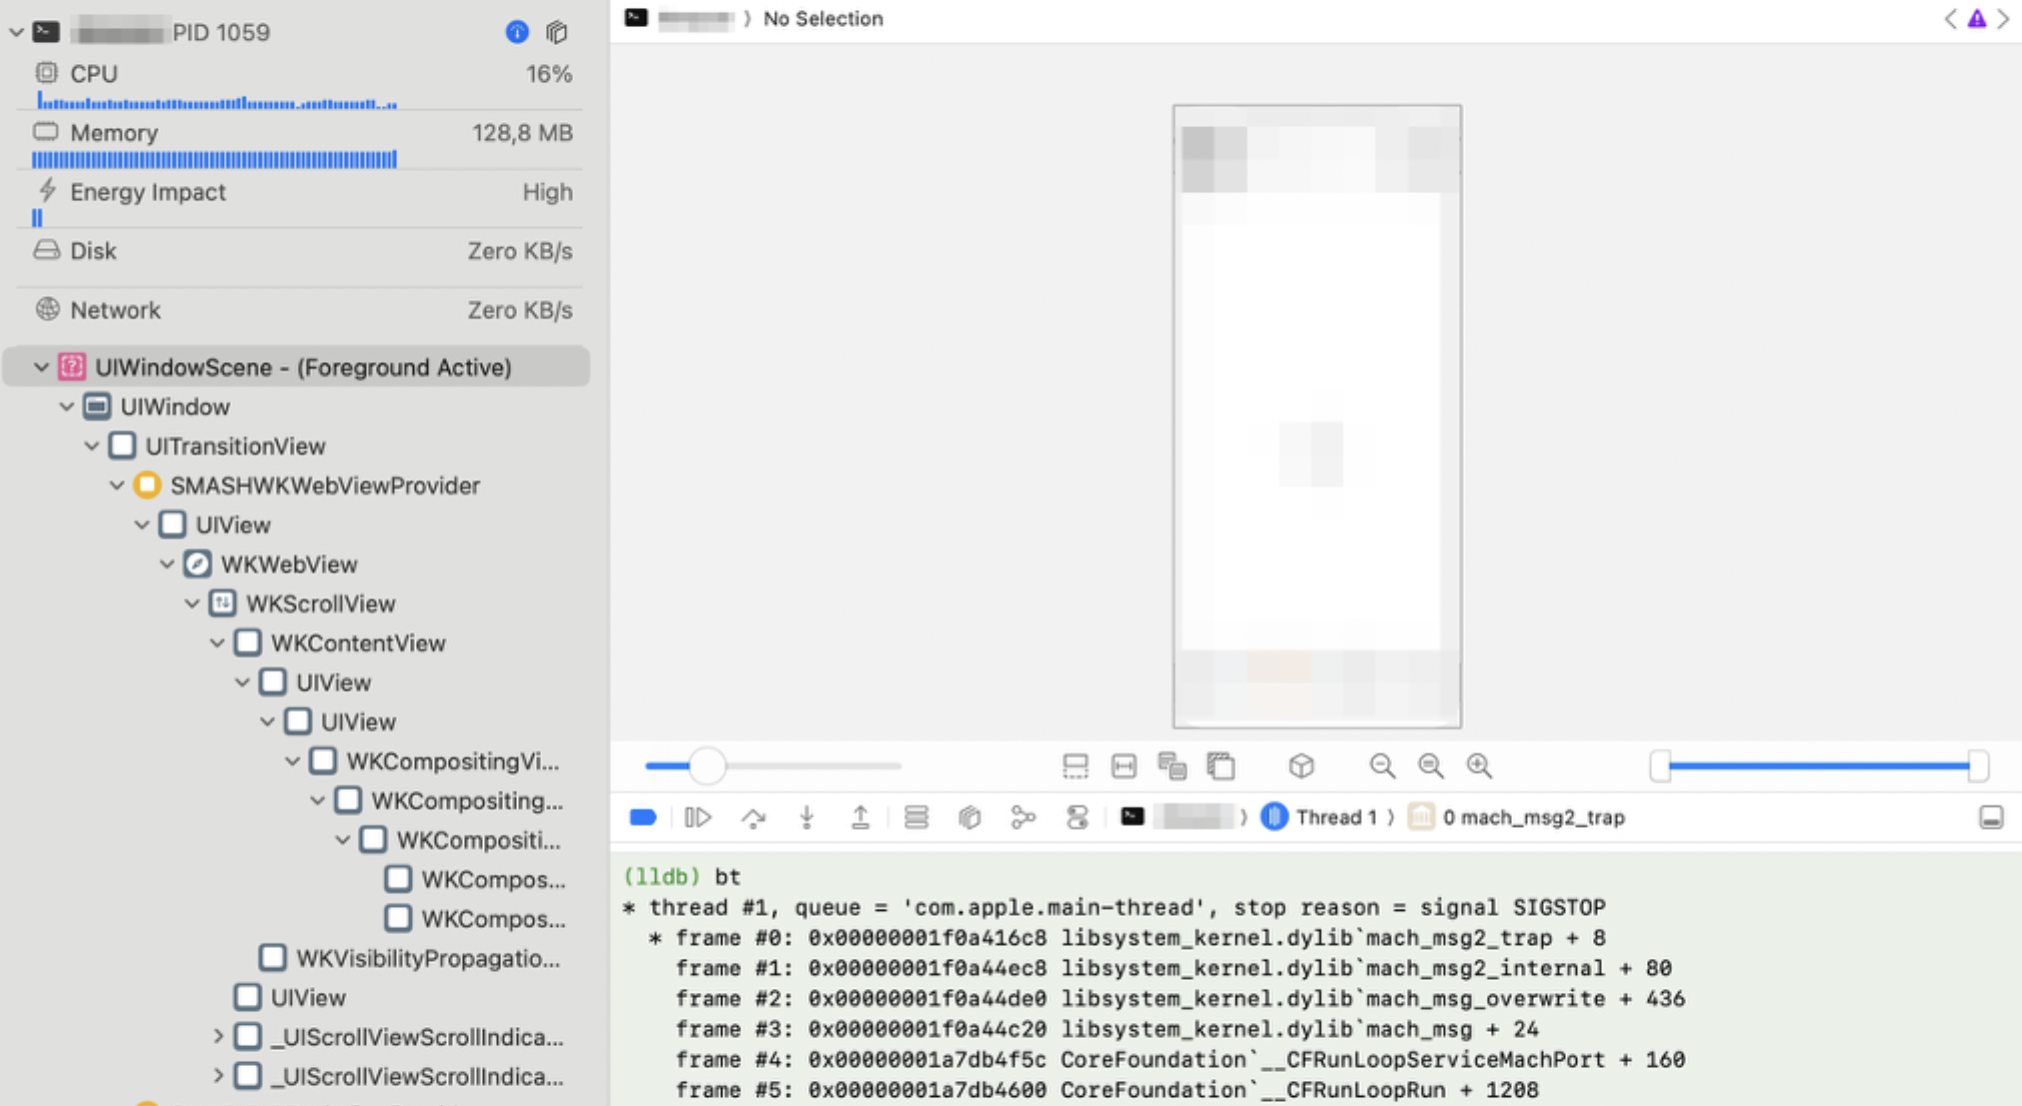Step into the current function
The width and height of the screenshot is (2022, 1106).
tap(807, 817)
